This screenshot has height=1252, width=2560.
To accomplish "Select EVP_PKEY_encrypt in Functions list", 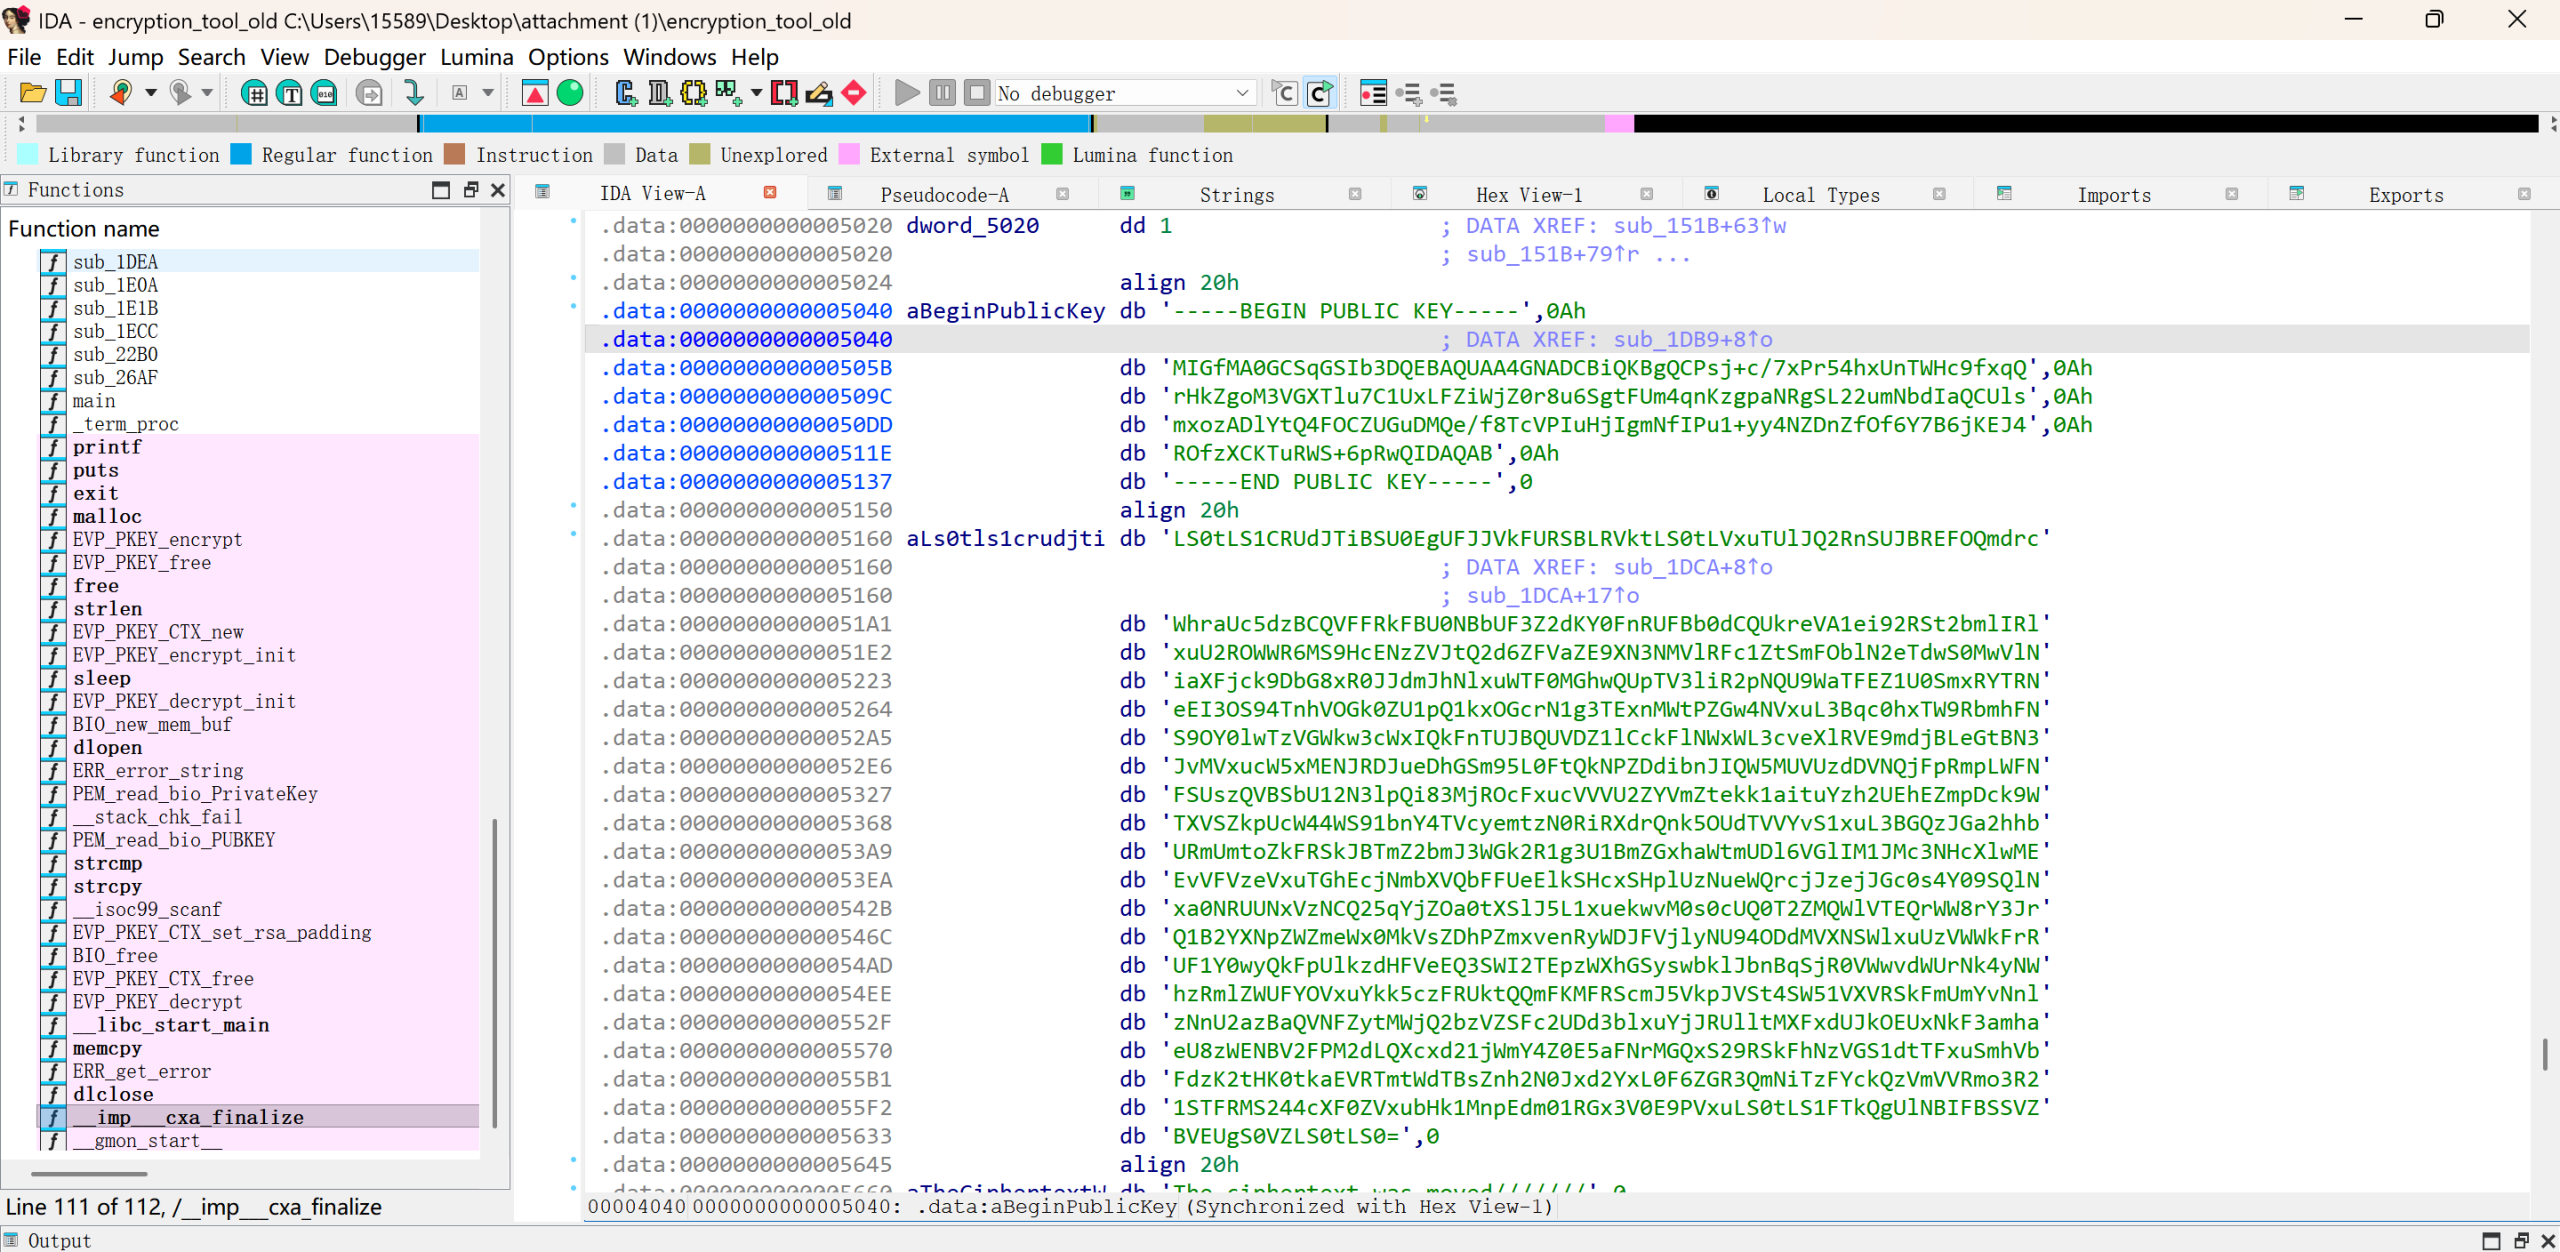I will tap(157, 539).
